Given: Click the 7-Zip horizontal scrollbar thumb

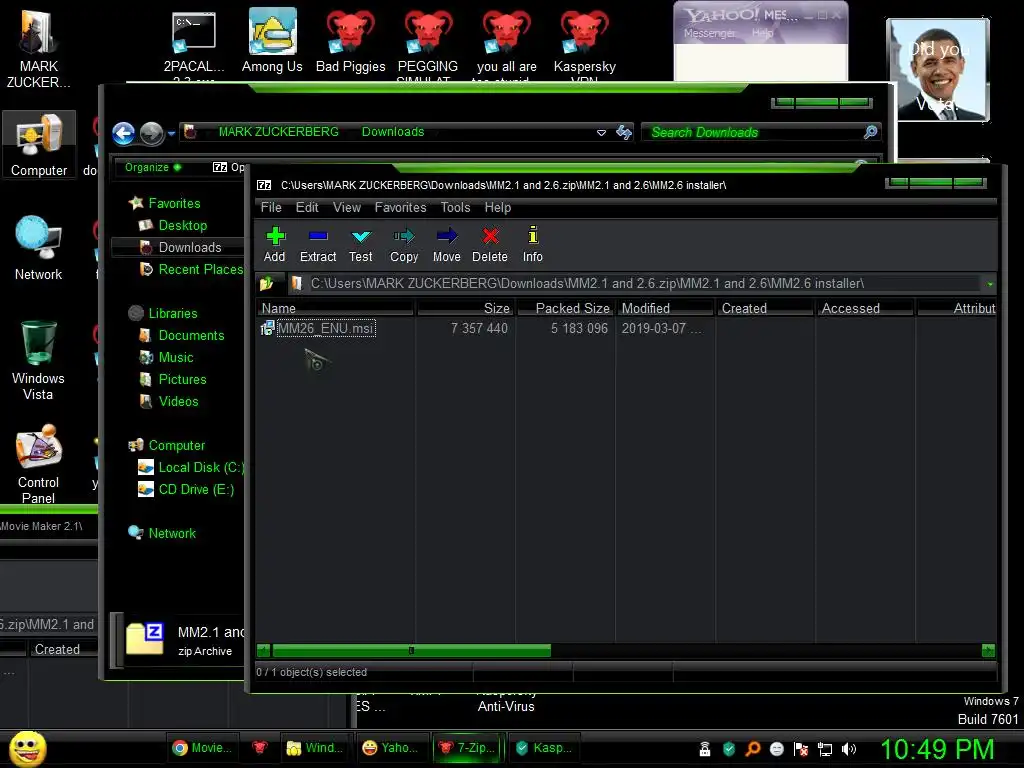Looking at the screenshot, I should click(411, 650).
